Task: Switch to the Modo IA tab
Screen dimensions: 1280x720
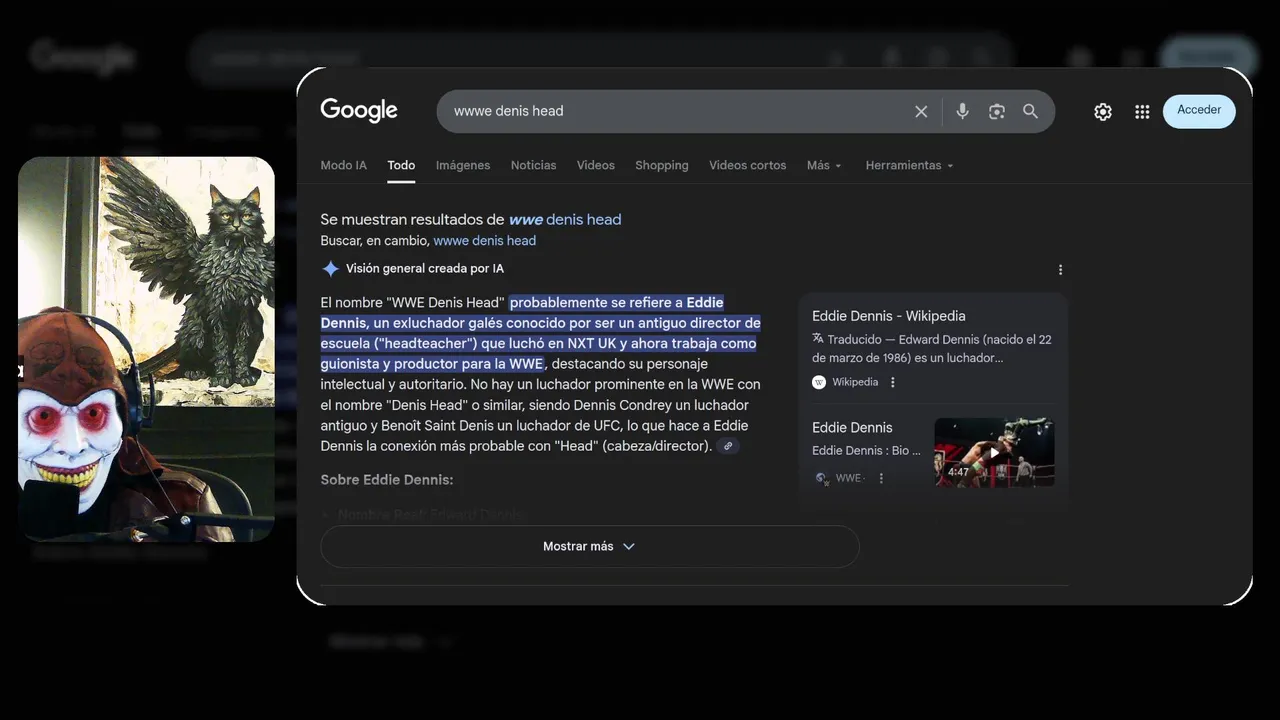Action: [x=343, y=165]
